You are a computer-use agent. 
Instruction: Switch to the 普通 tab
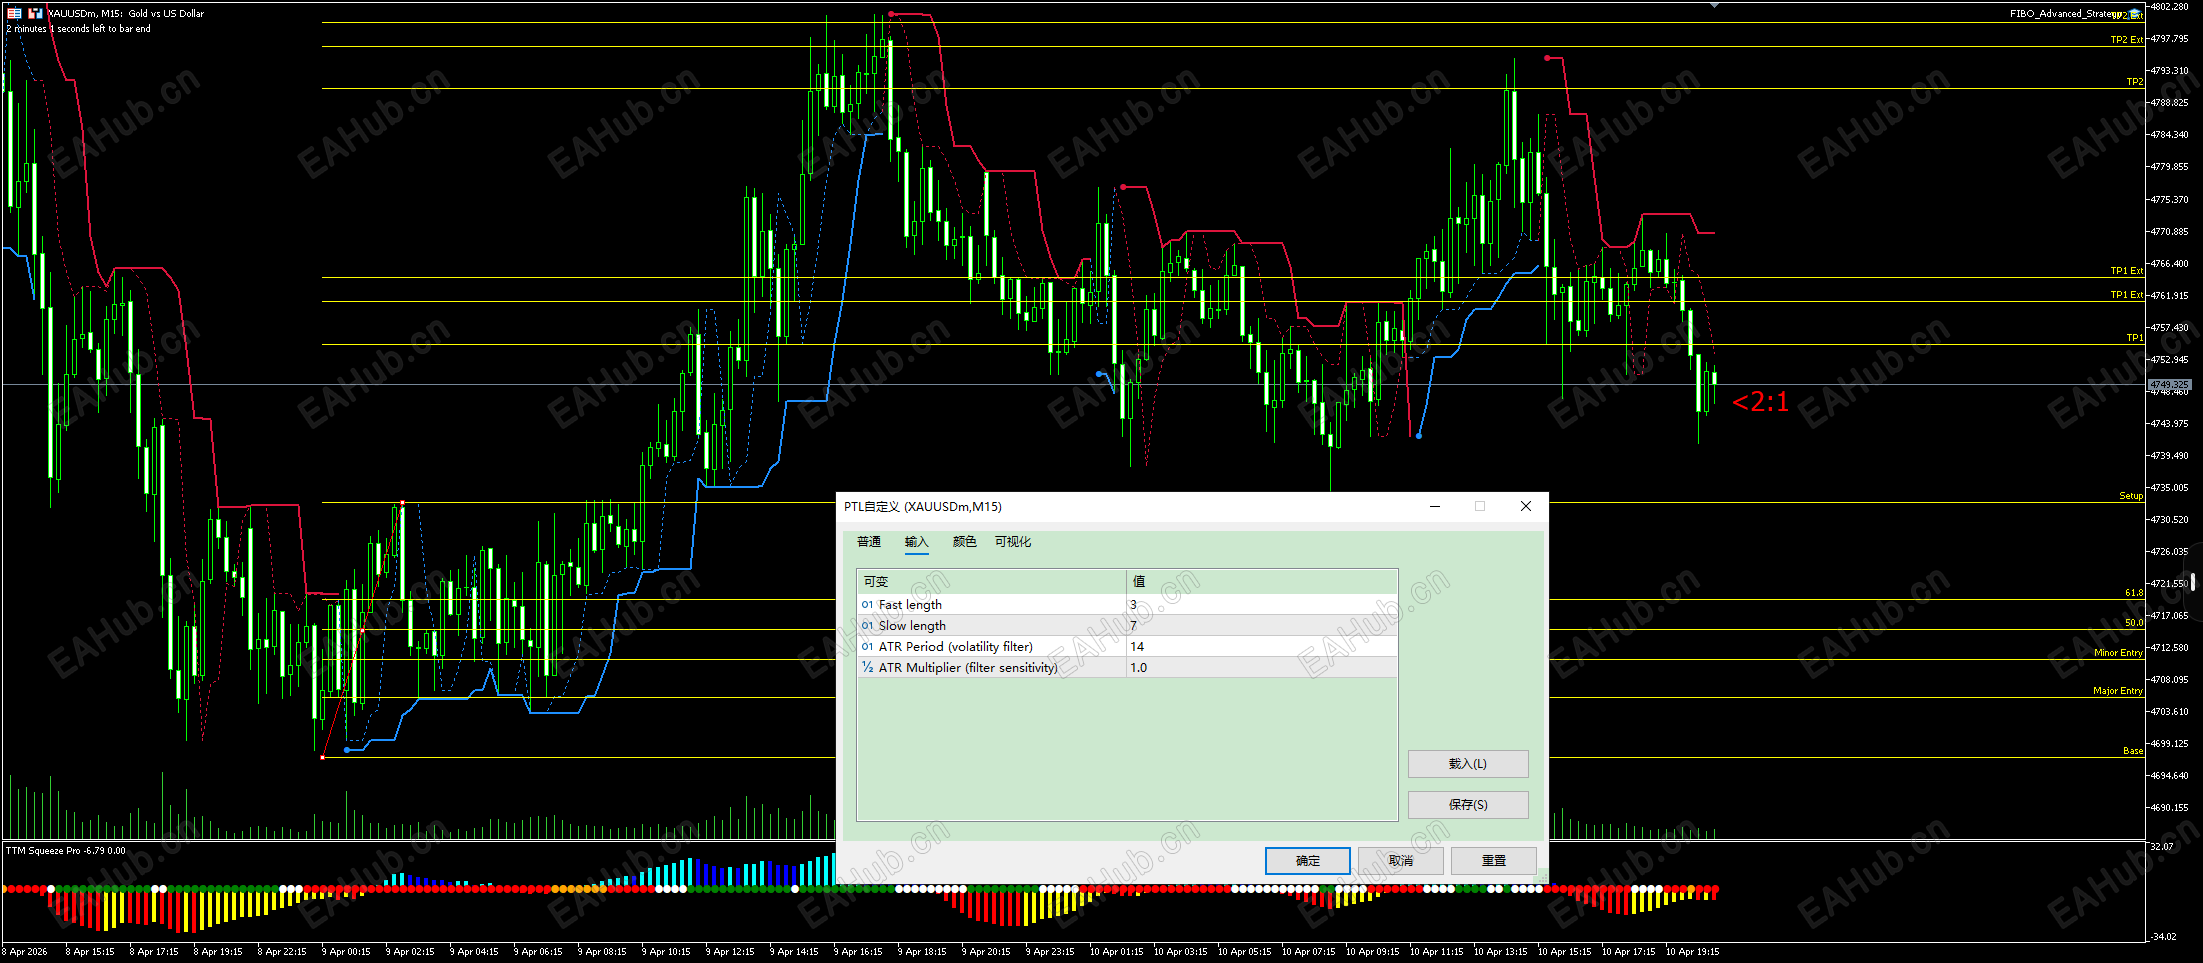tap(869, 542)
